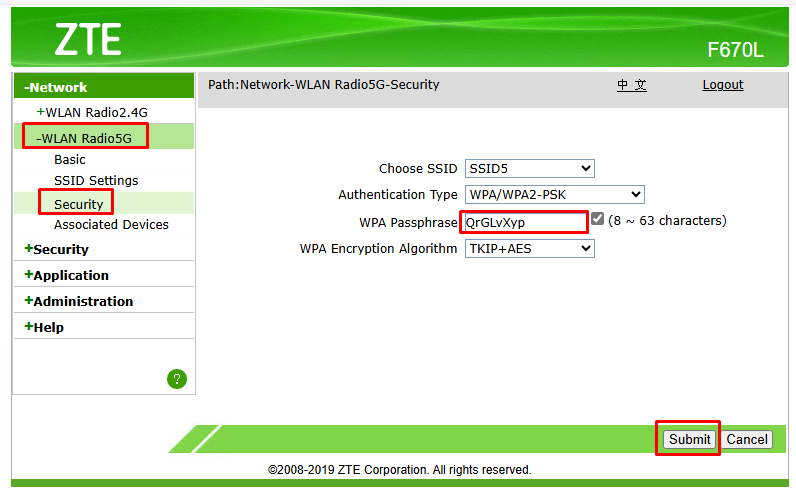Expand the top-level Security section

pyautogui.click(x=56, y=249)
